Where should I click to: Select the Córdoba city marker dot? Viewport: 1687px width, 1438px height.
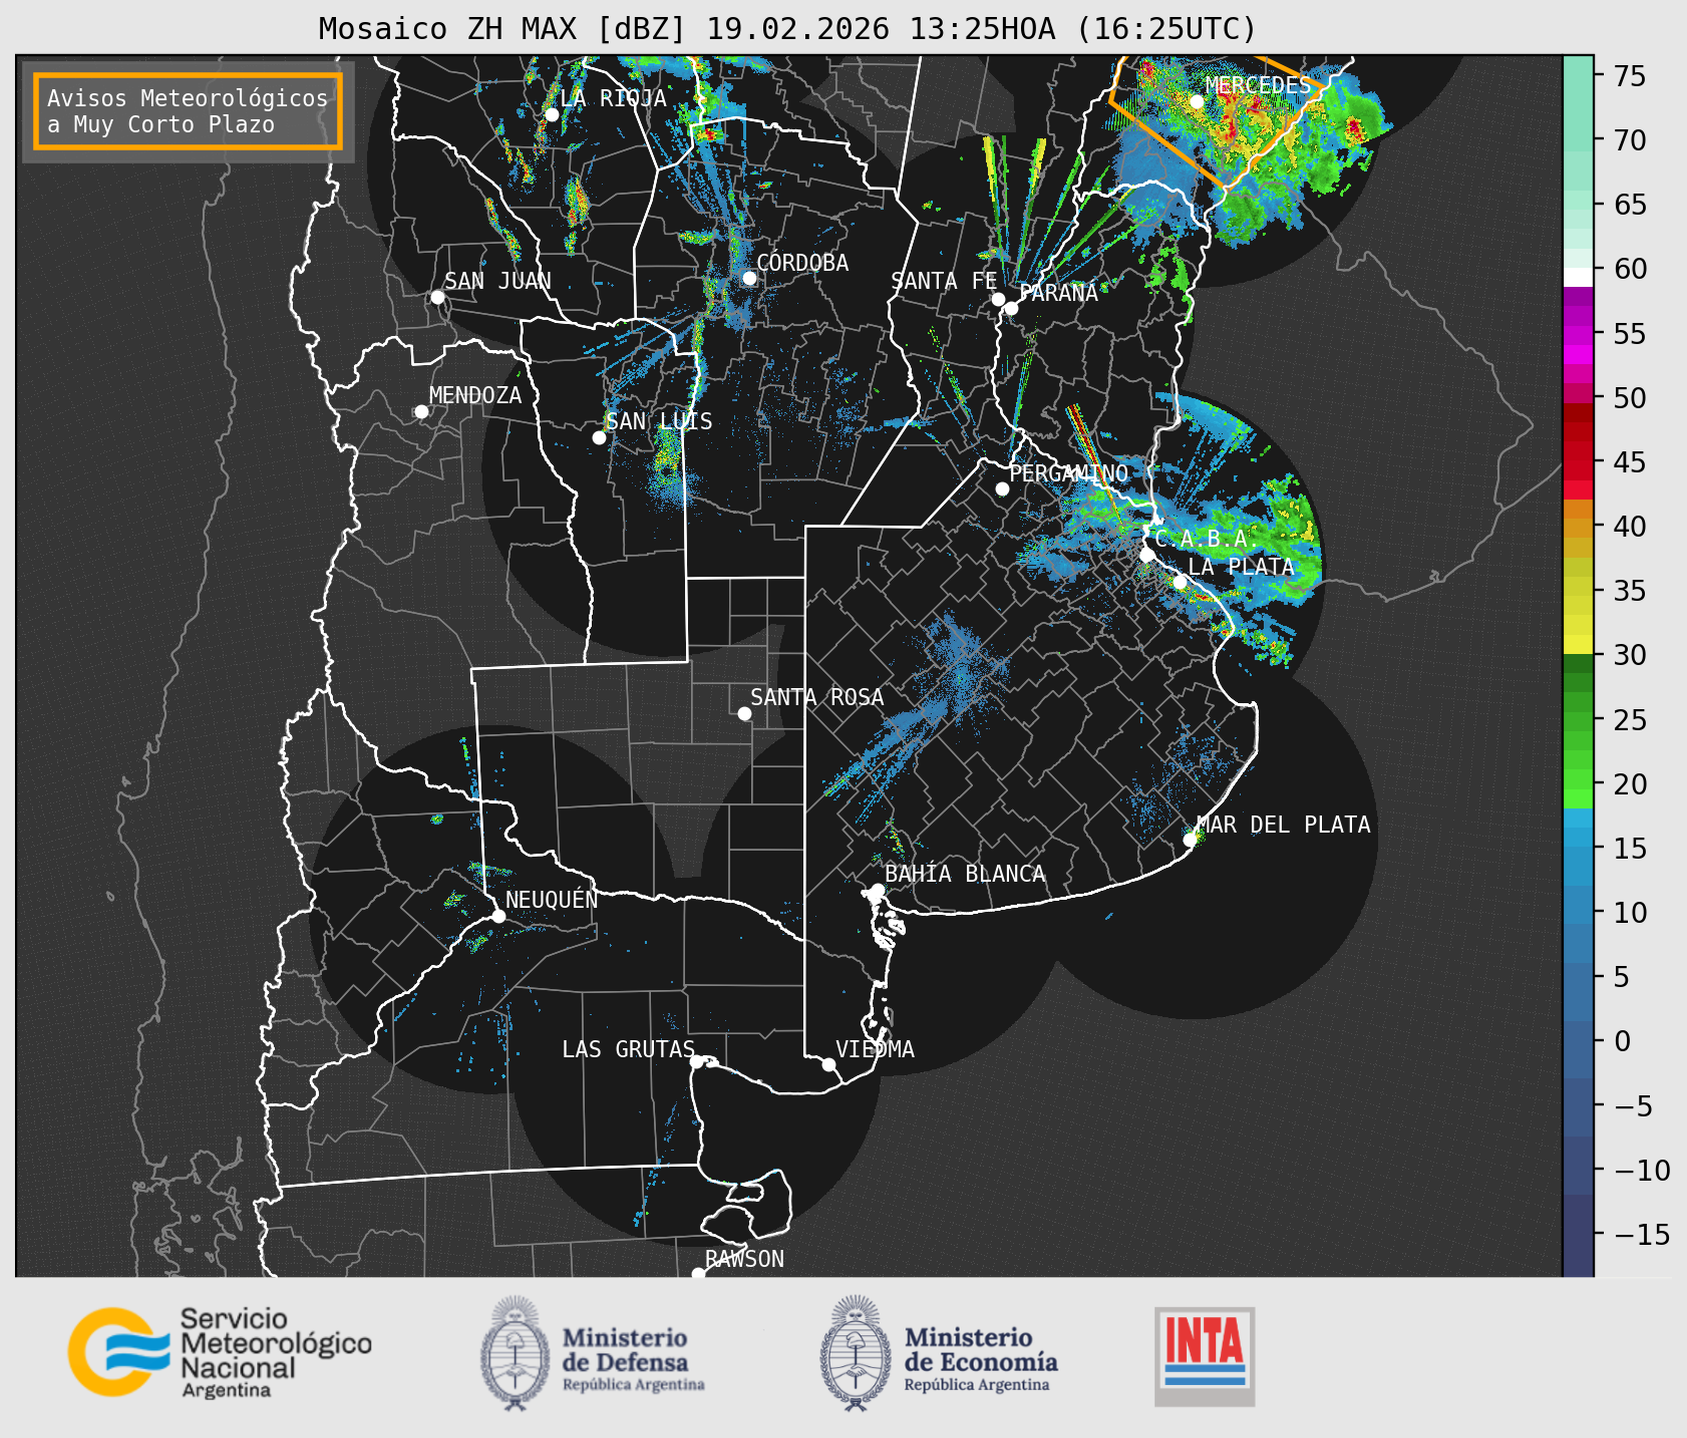[749, 278]
